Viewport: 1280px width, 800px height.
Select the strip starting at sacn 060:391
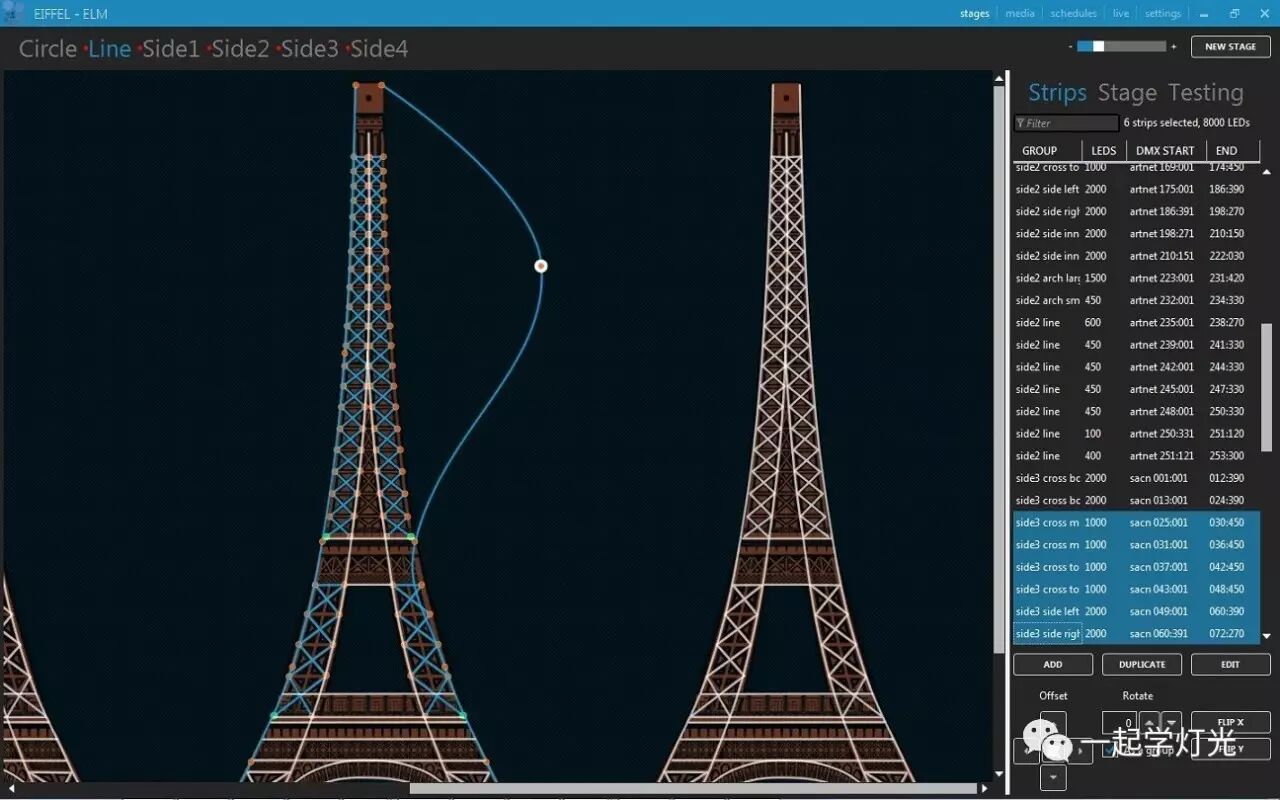(1136, 634)
